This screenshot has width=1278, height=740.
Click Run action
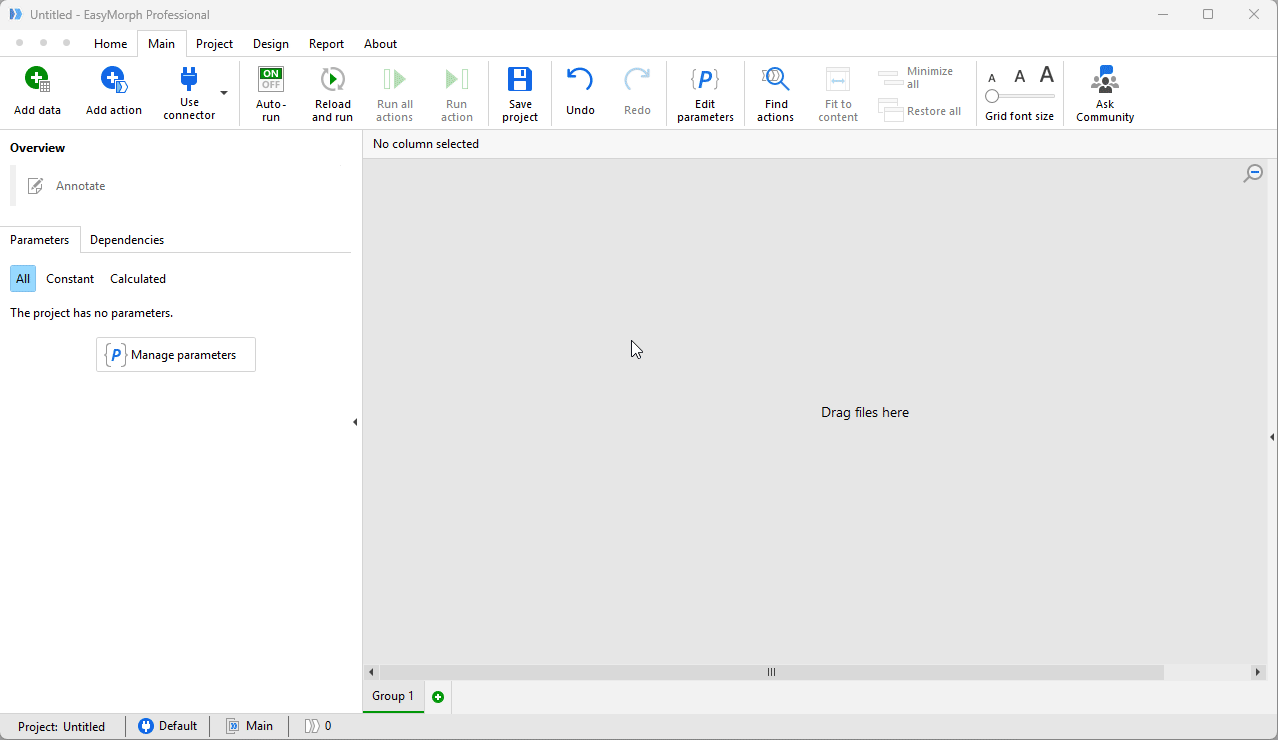click(x=457, y=94)
